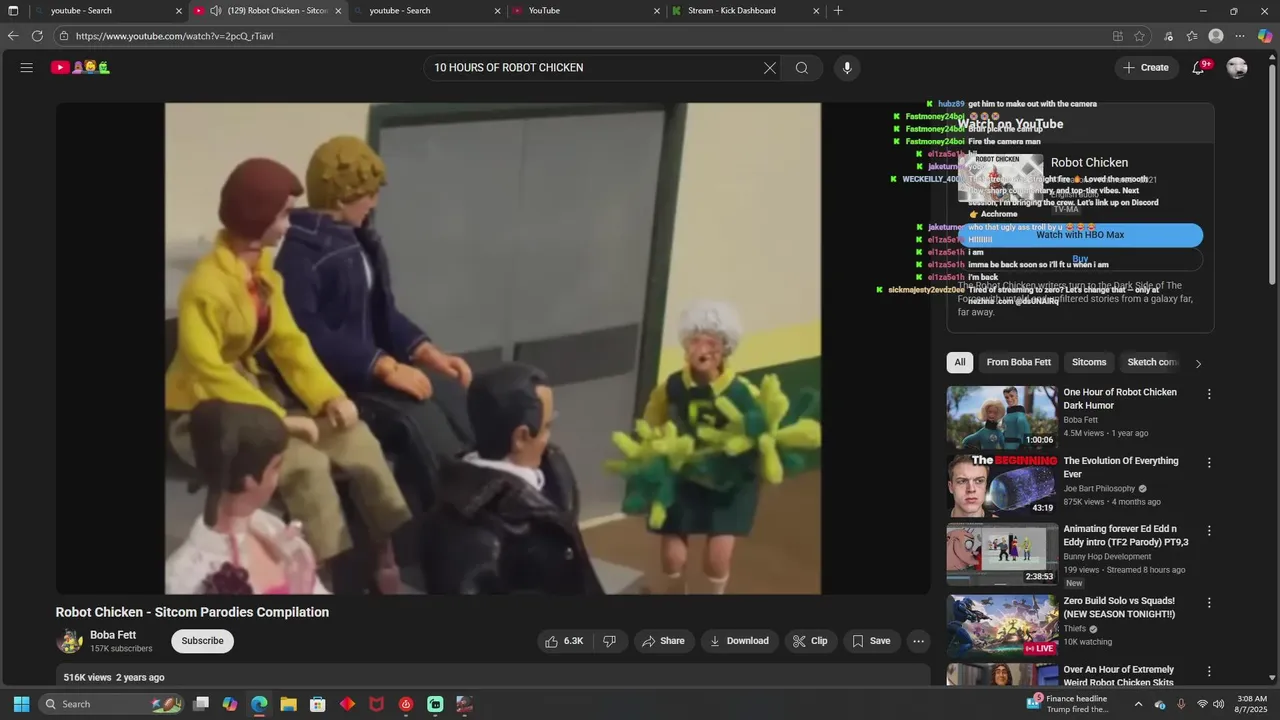
Task: Like the video with 6.3K likes
Action: pos(564,641)
